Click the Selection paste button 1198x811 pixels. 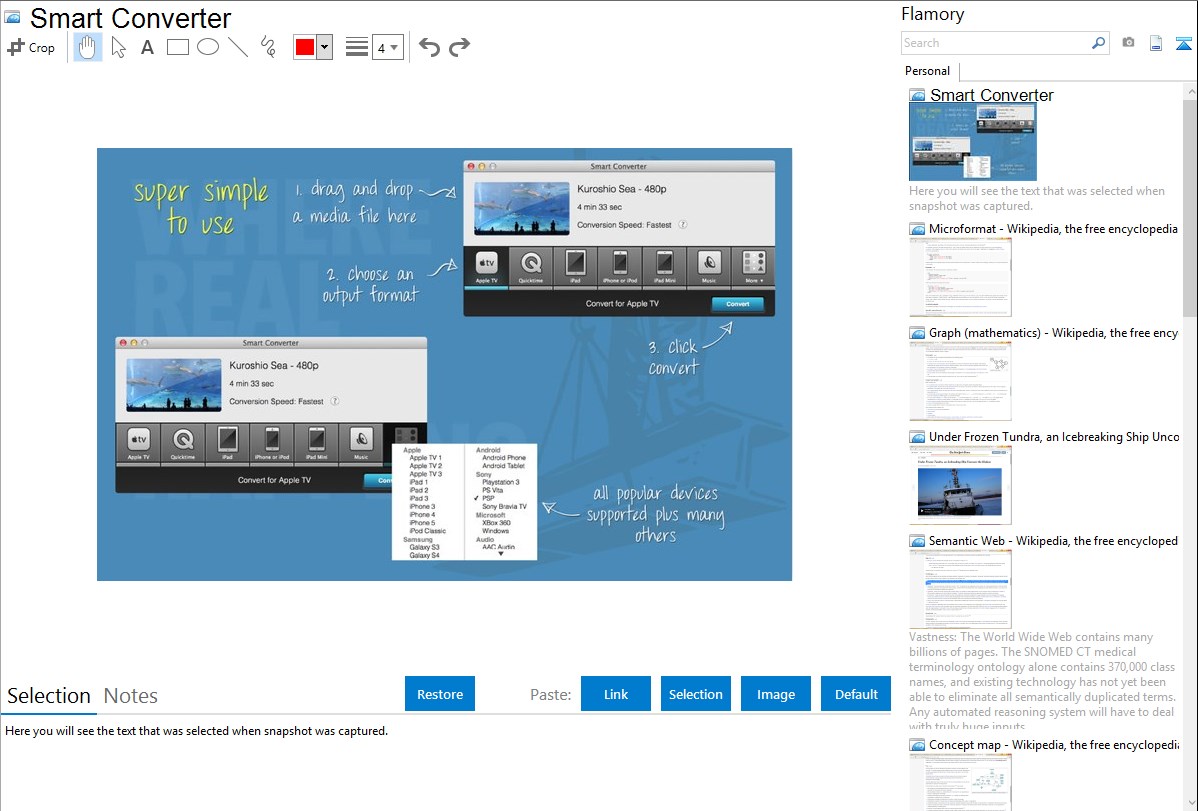(x=695, y=694)
